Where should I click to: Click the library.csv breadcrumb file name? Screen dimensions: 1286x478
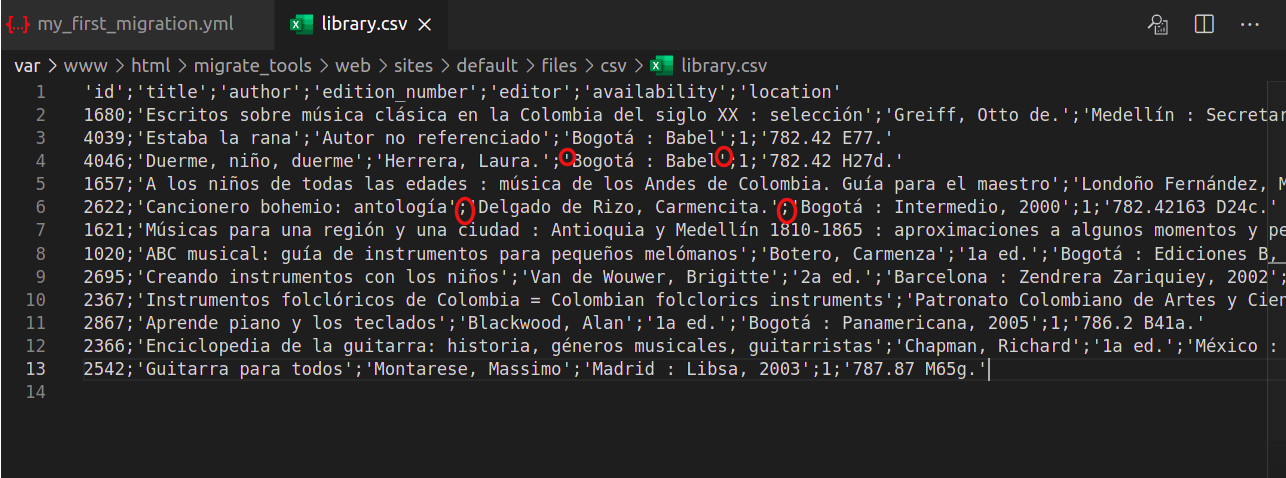point(724,66)
